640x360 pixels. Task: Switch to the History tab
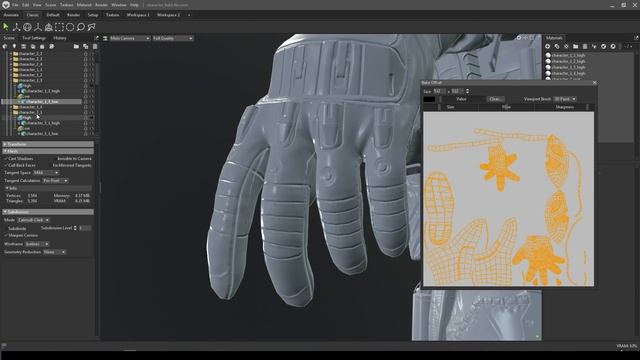coord(60,38)
